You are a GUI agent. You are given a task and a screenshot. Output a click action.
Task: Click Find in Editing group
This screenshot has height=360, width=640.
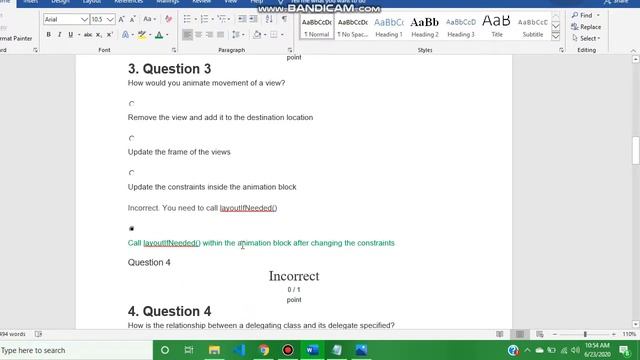[582, 15]
